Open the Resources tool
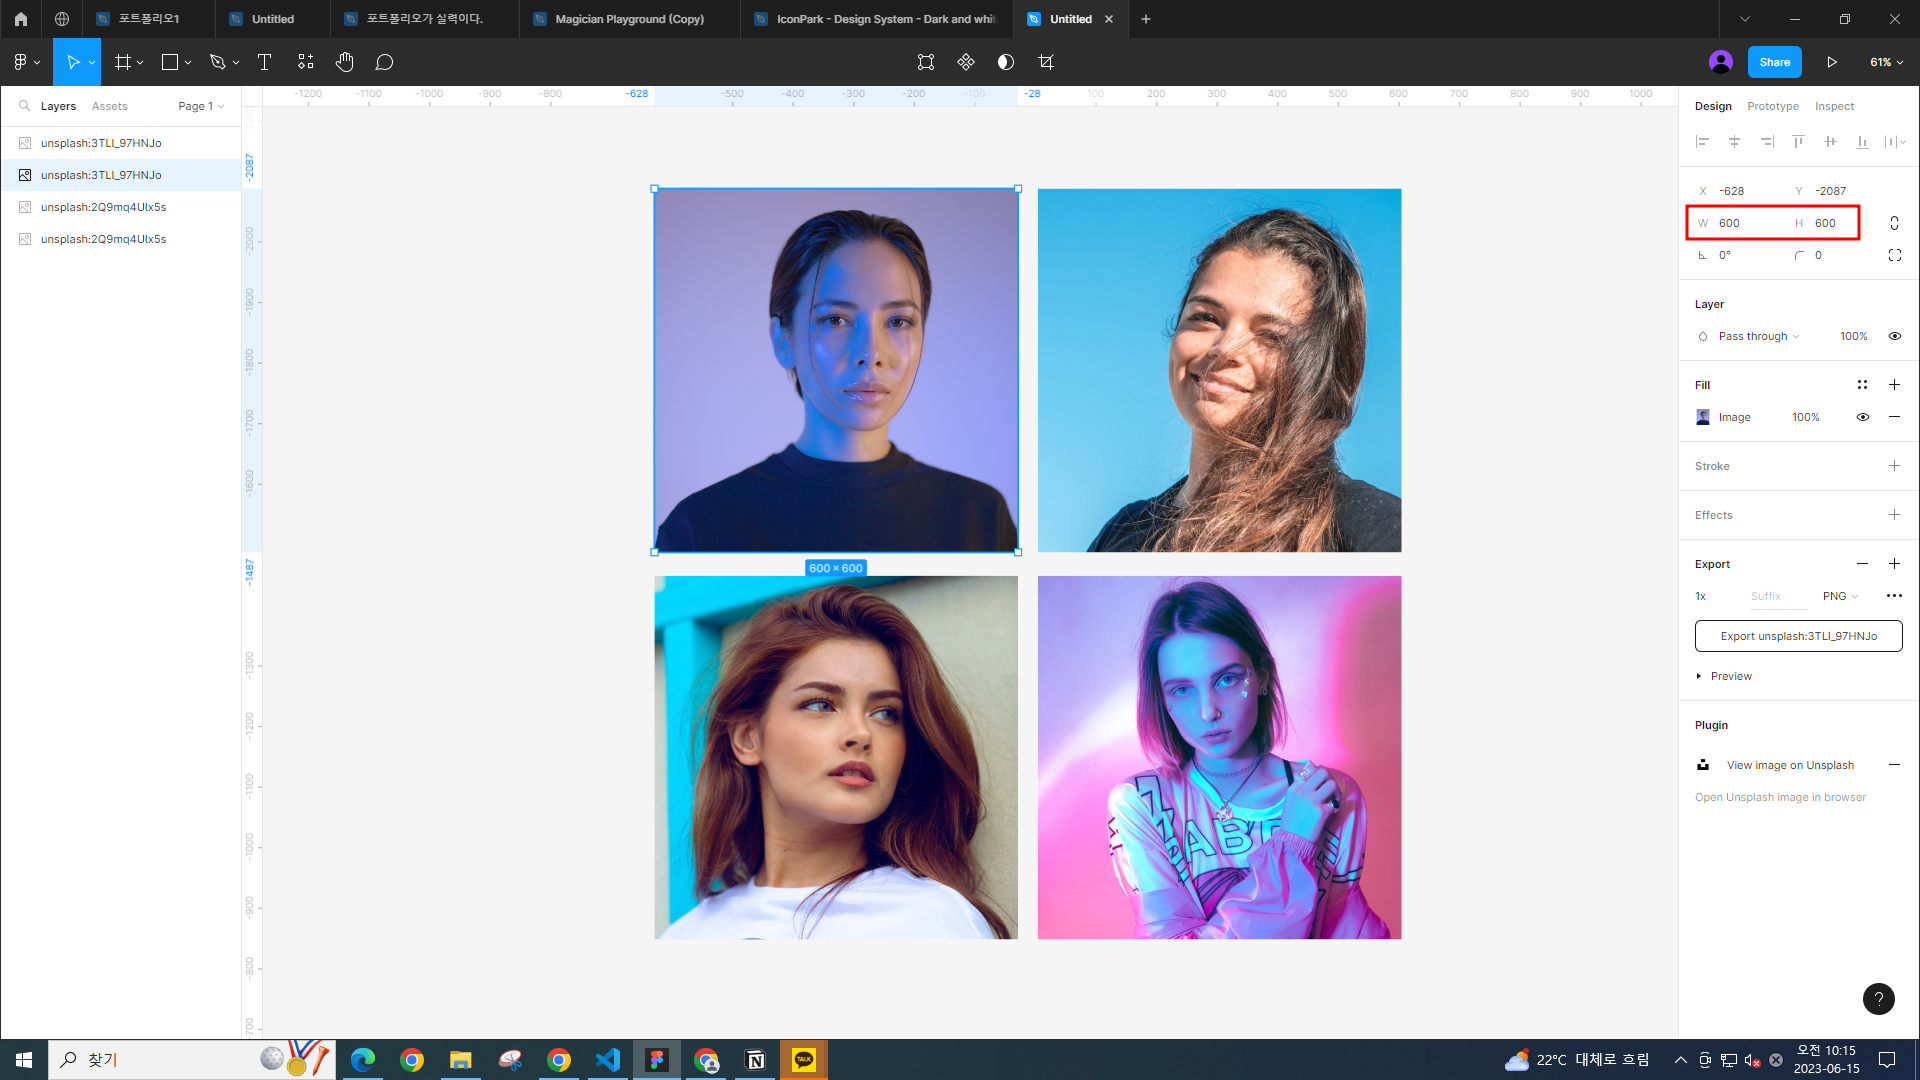This screenshot has height=1080, width=1920. coord(305,62)
